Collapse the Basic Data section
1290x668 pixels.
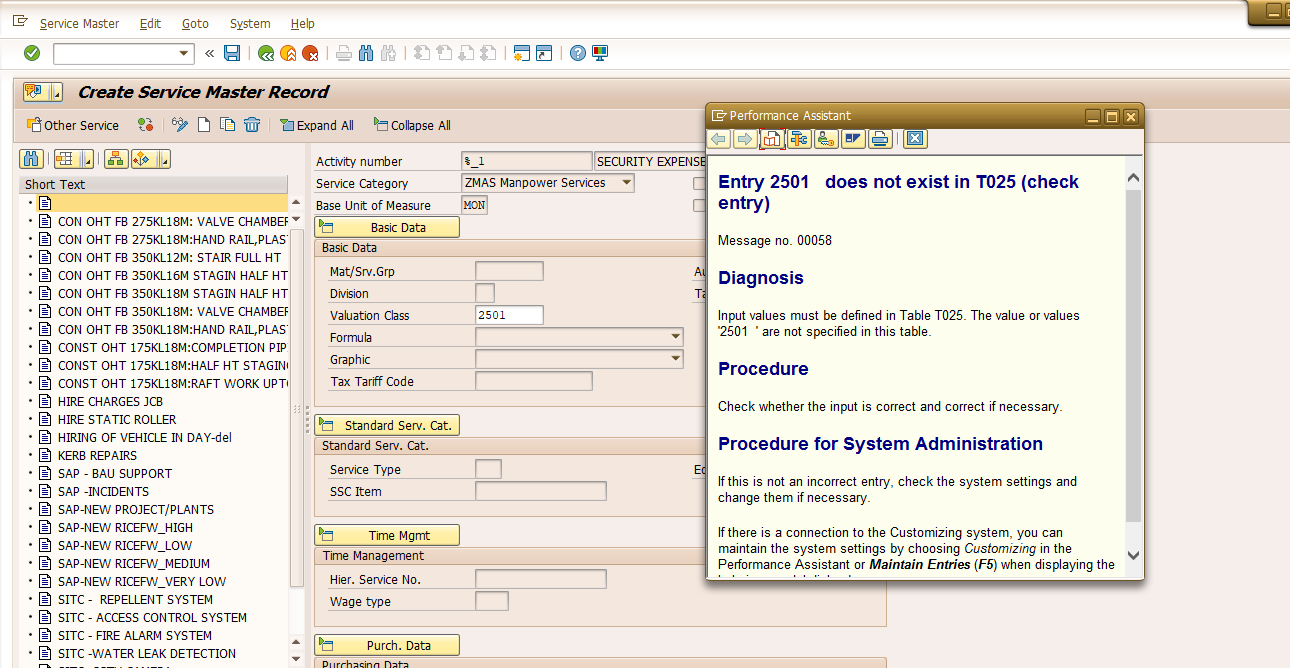click(x=387, y=227)
